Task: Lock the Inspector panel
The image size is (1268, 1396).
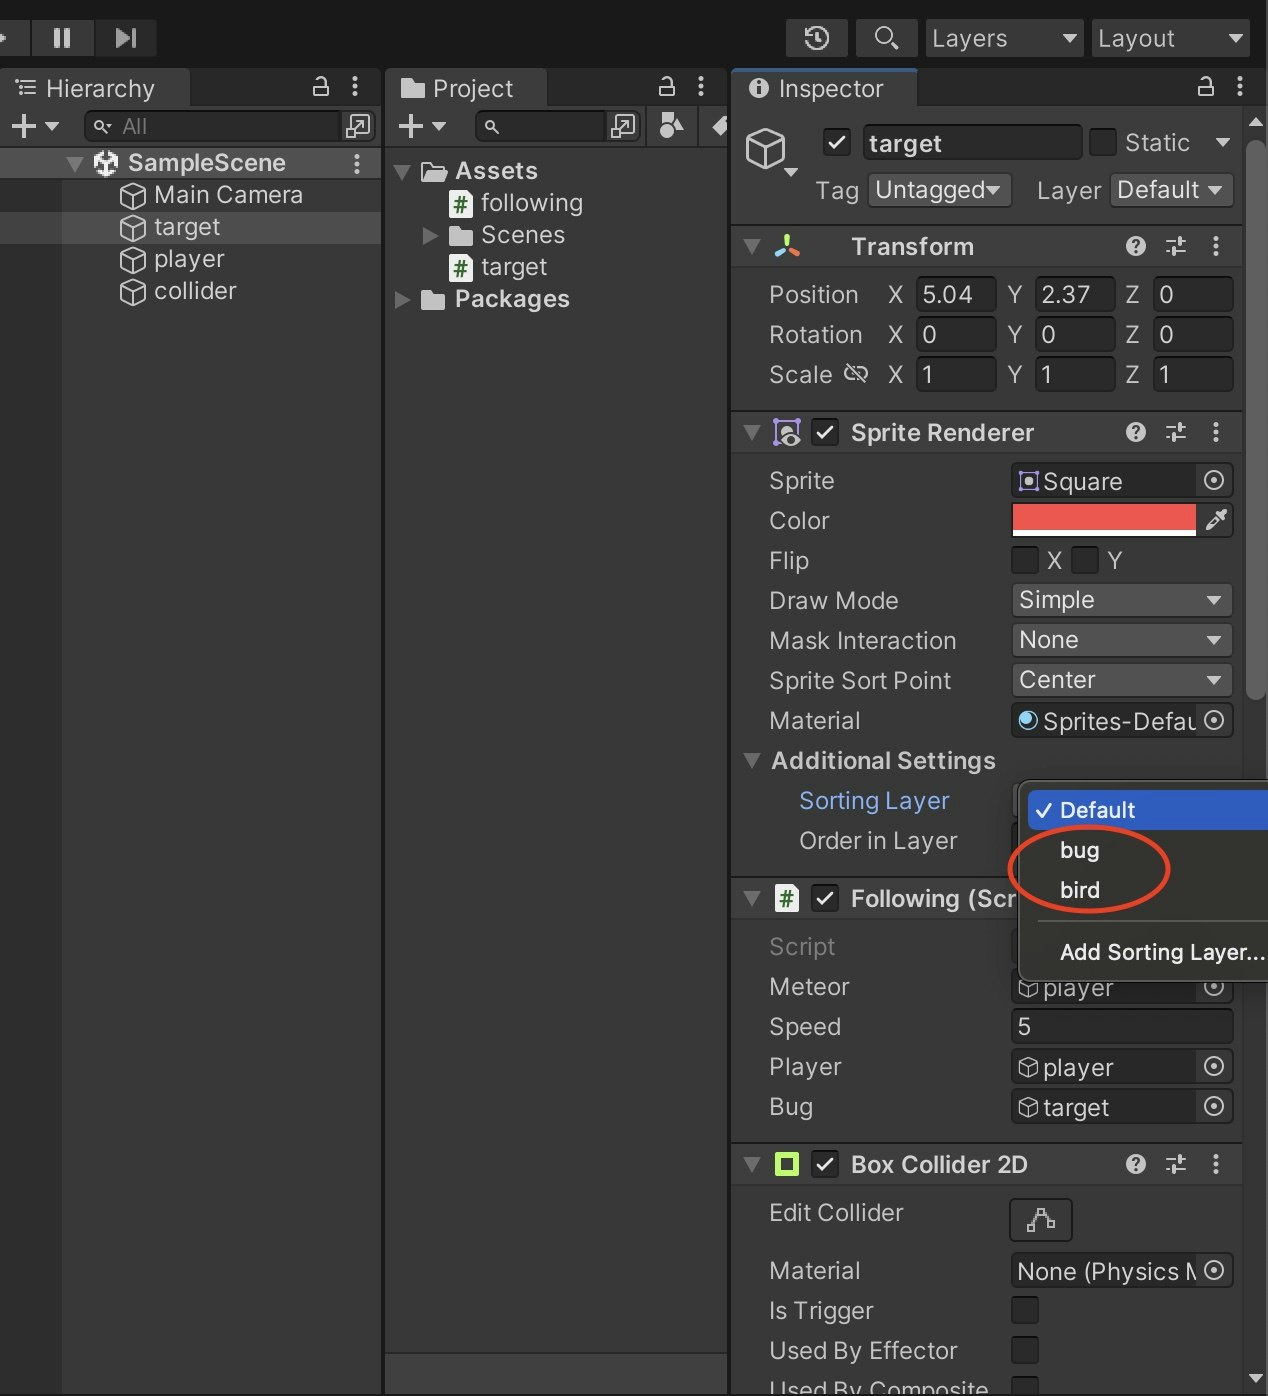Action: [x=1206, y=87]
